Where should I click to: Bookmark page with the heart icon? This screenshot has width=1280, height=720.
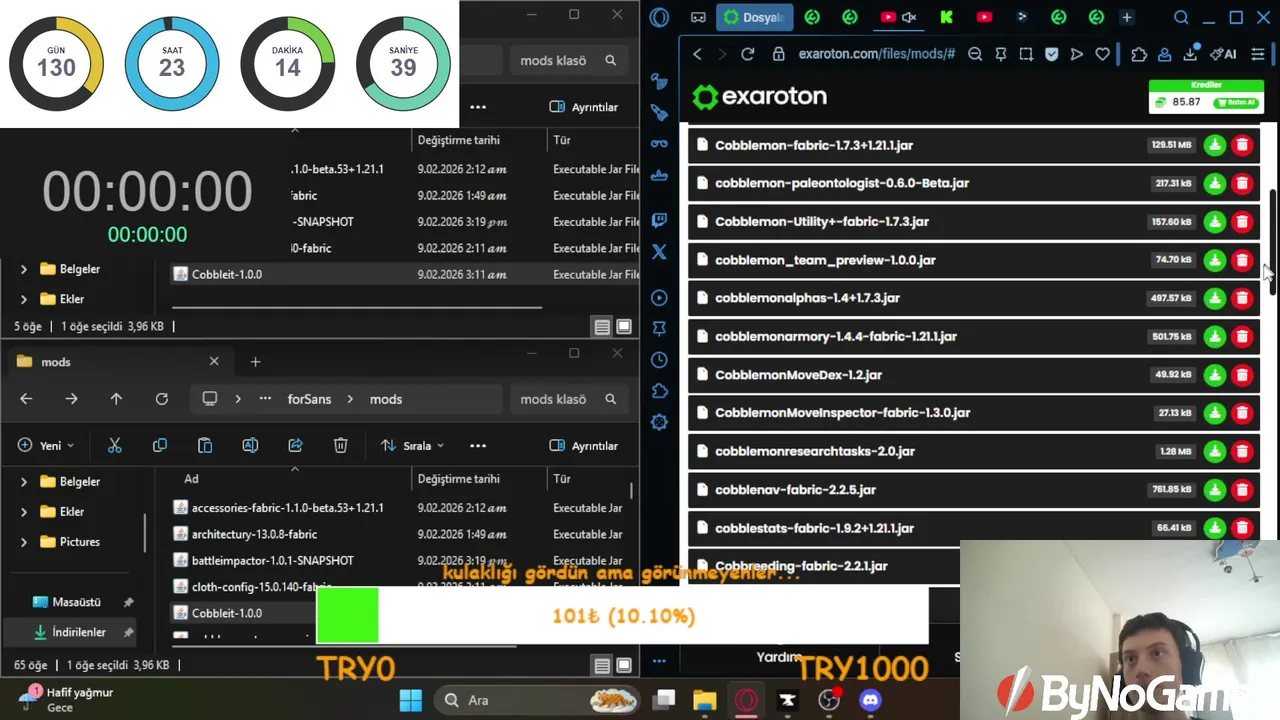(x=1102, y=54)
